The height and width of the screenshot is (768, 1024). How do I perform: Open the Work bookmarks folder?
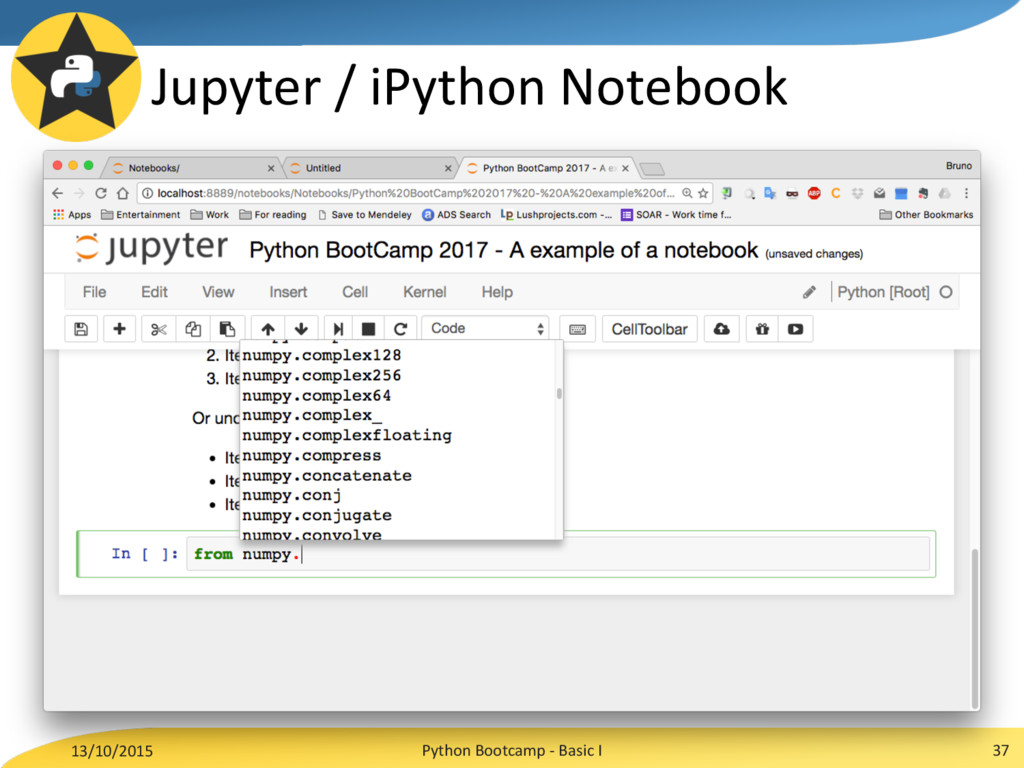[210, 214]
